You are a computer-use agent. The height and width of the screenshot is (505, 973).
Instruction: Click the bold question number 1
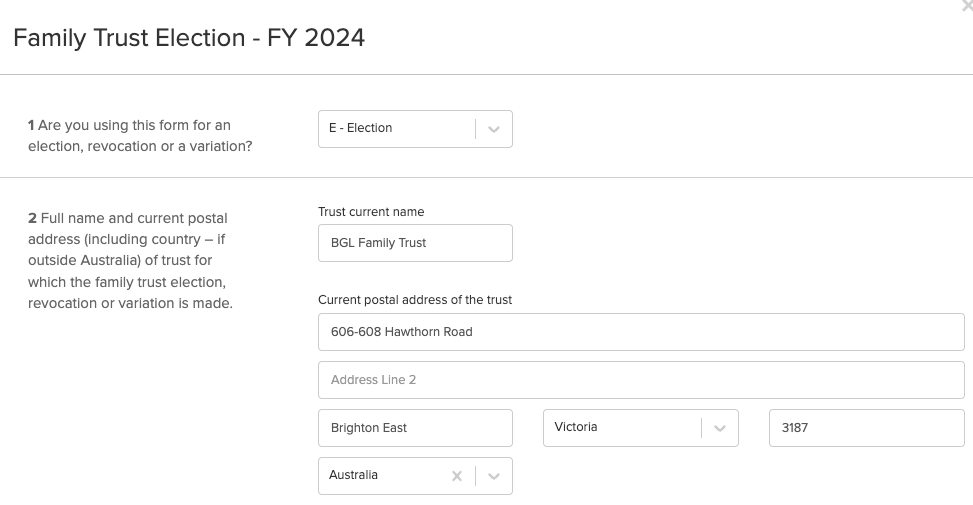click(x=31, y=125)
